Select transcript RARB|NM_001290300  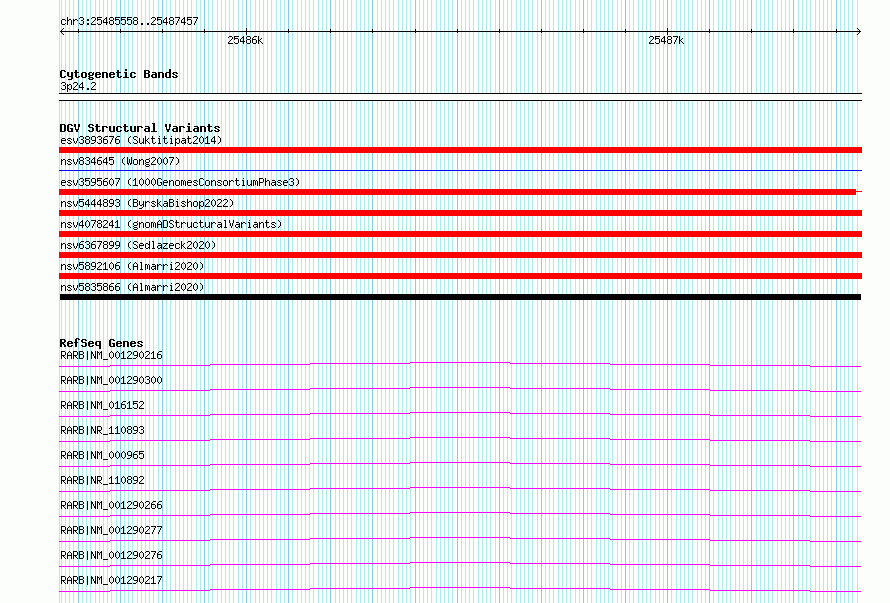(111, 380)
